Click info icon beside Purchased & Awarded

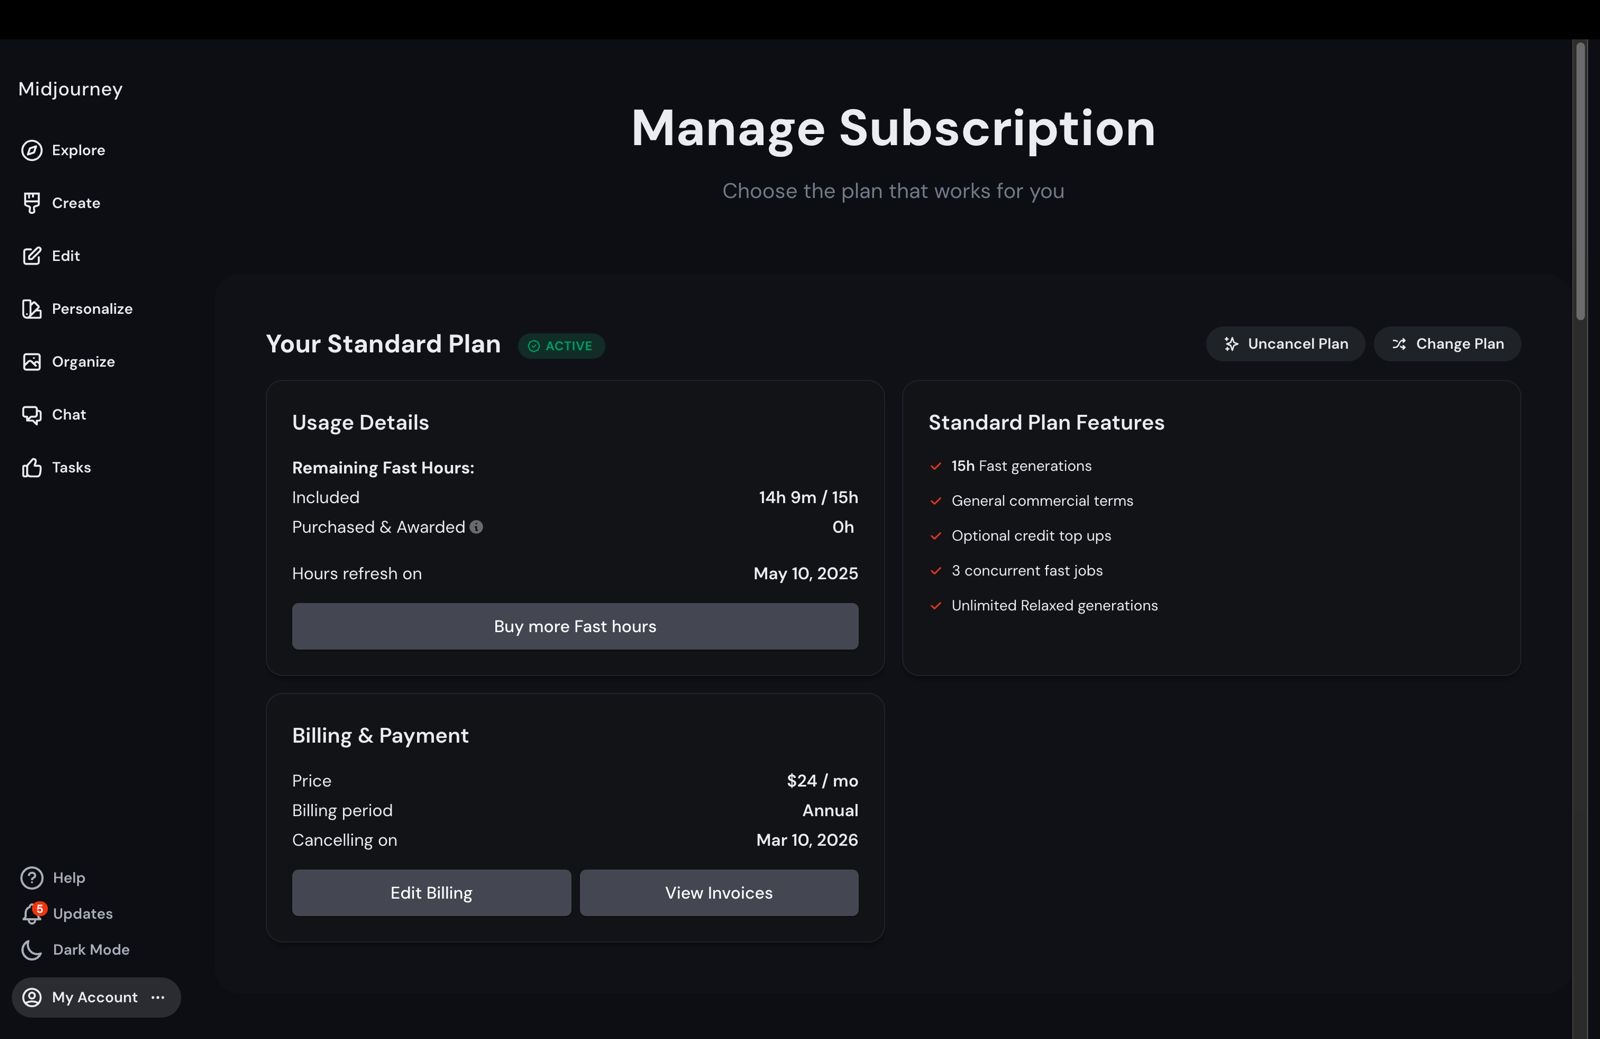pos(476,527)
